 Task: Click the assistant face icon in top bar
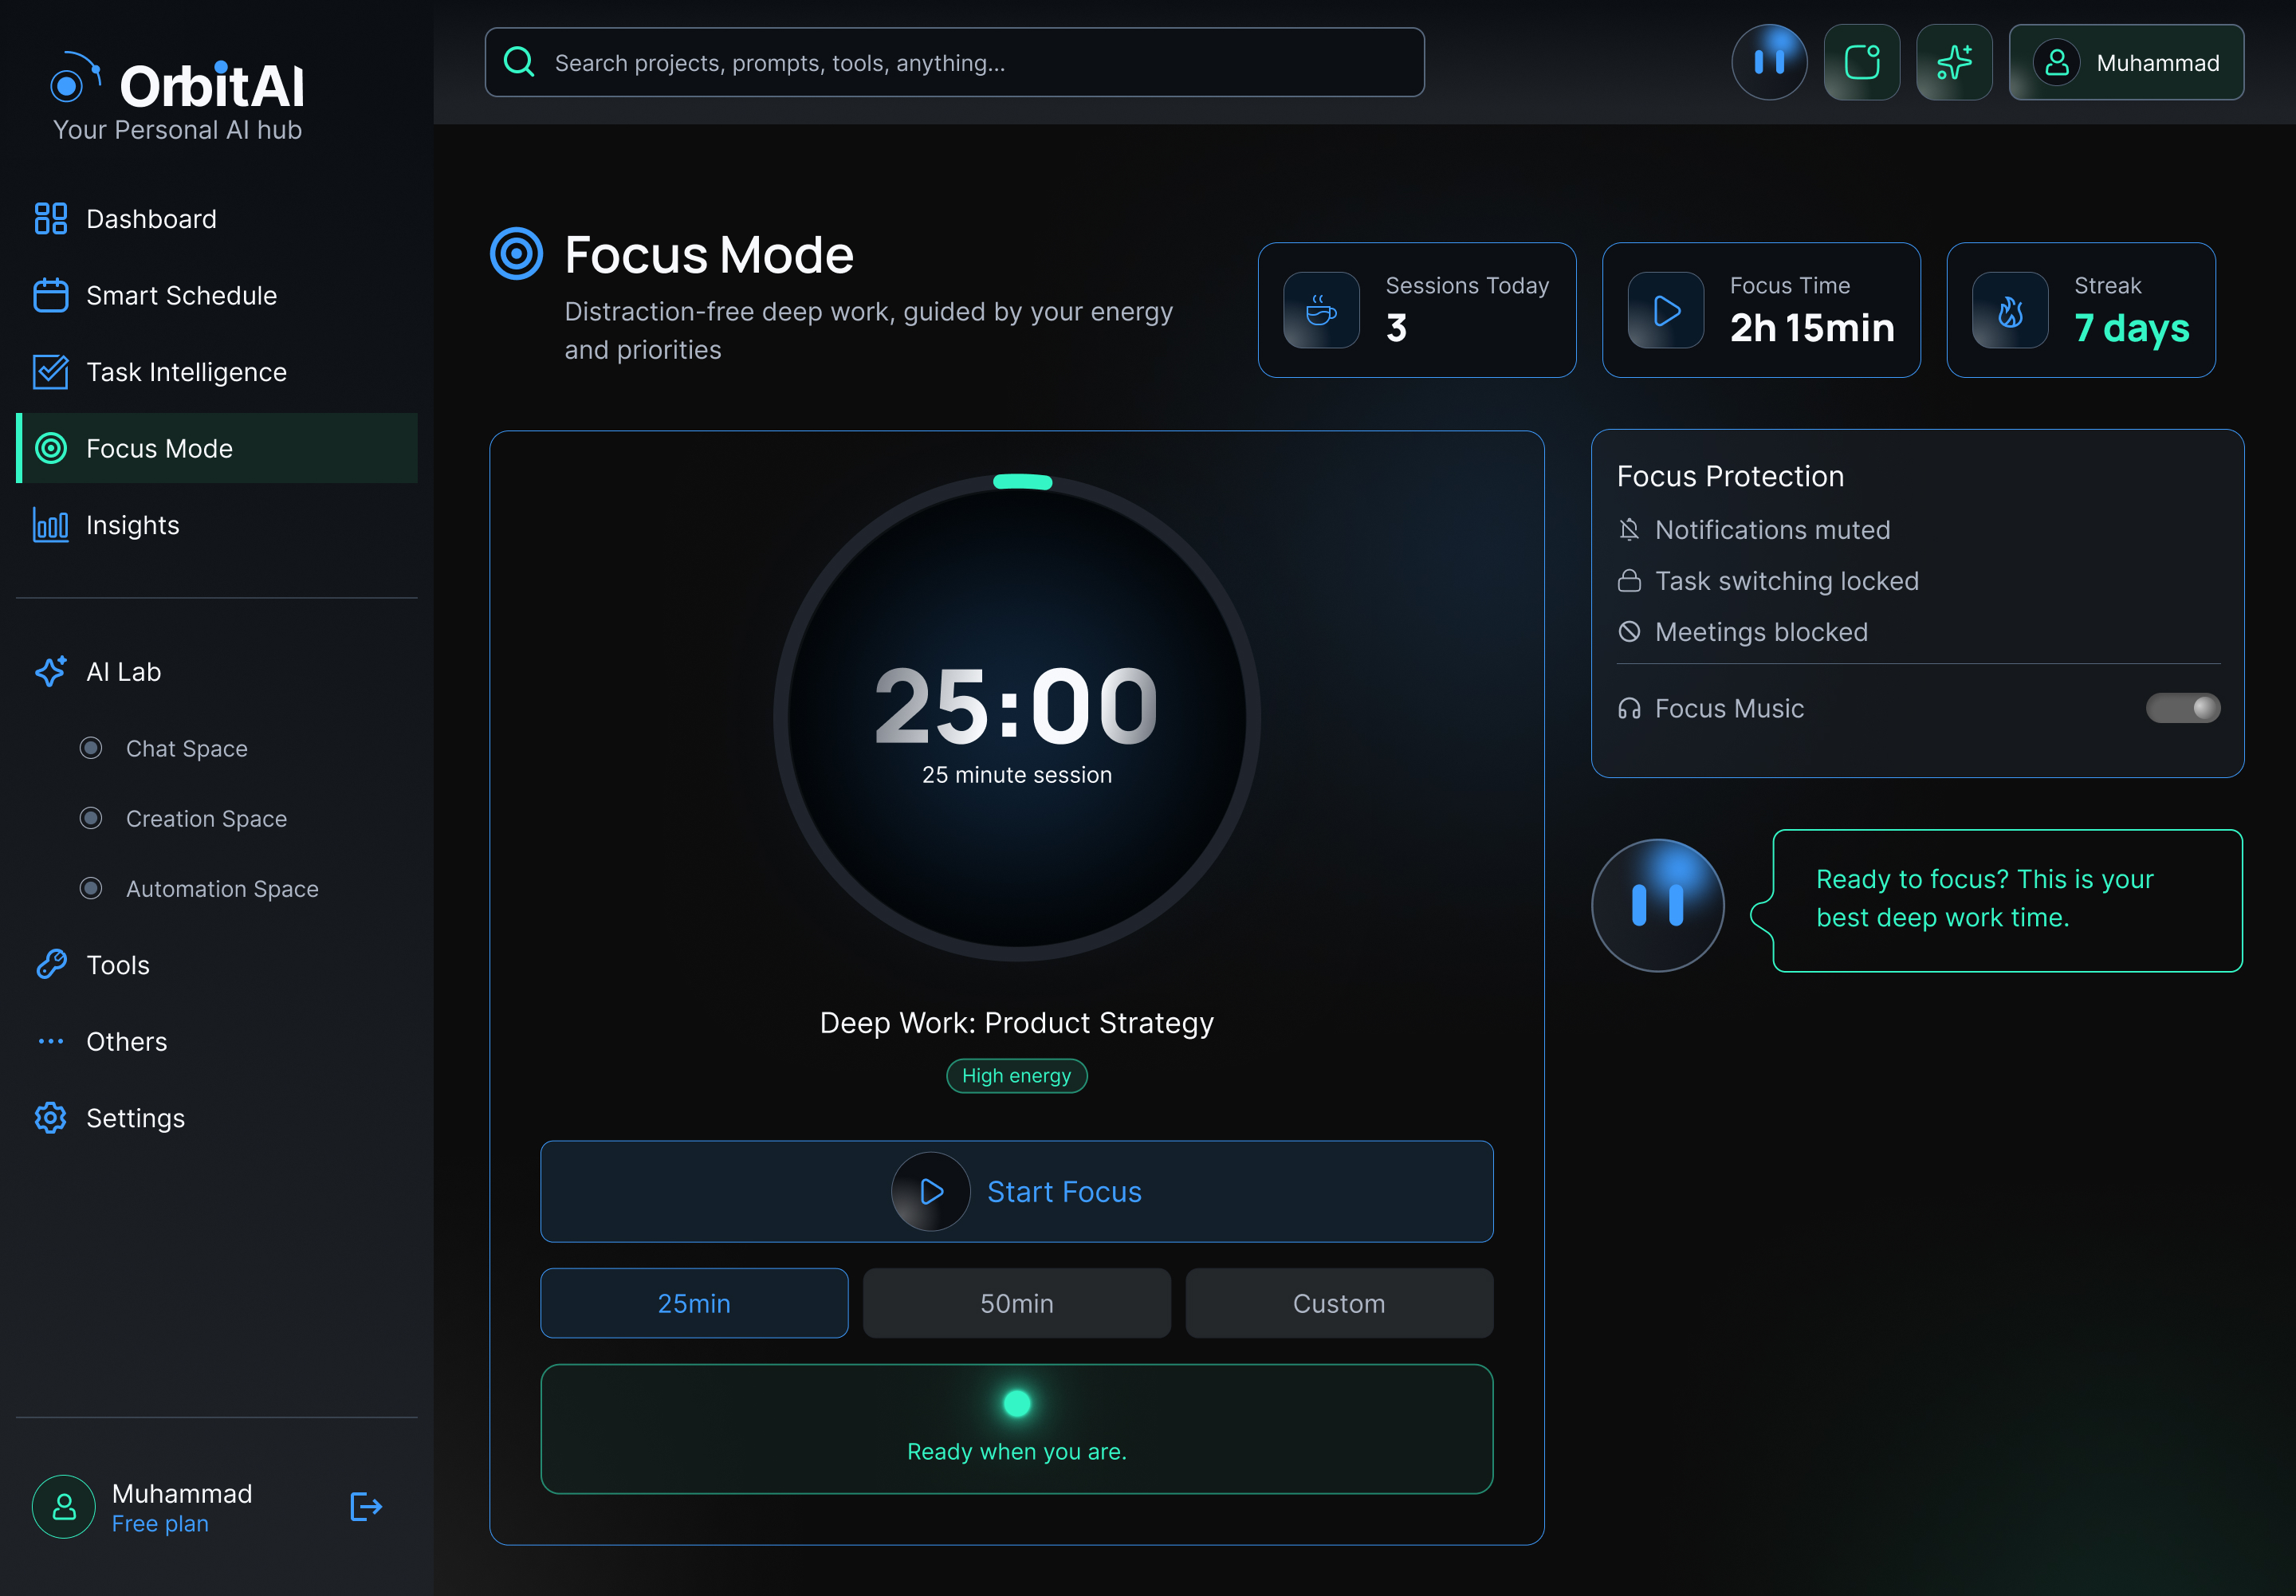1769,62
